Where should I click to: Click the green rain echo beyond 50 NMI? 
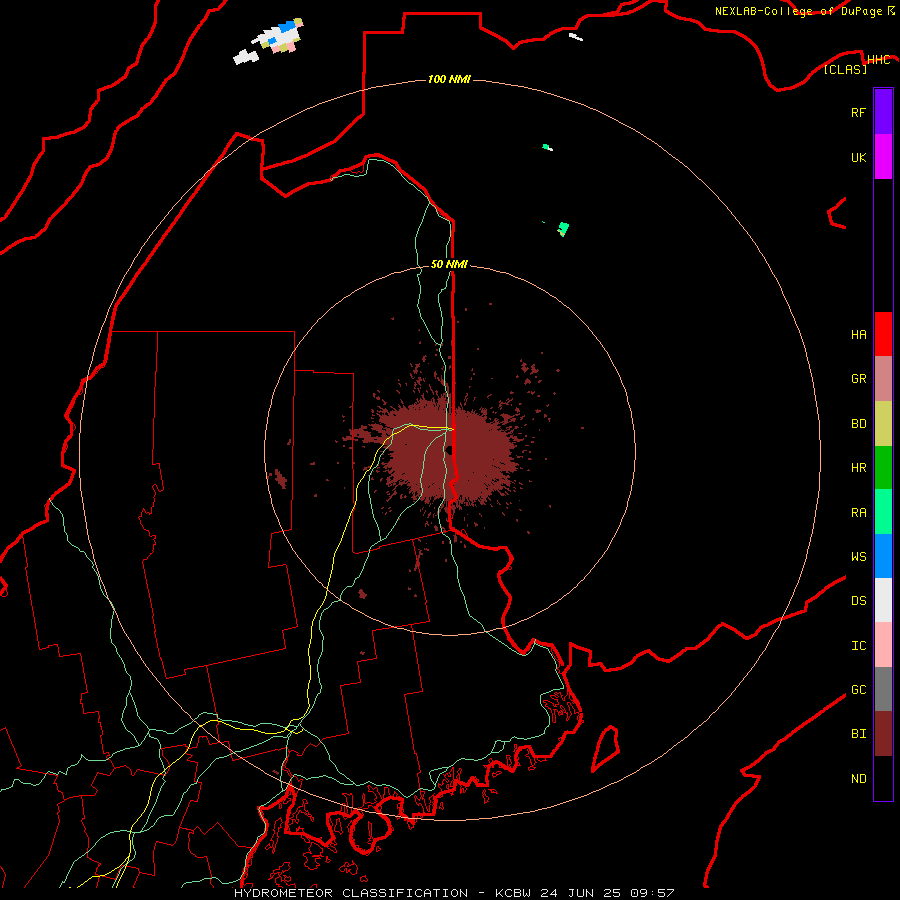point(564,229)
